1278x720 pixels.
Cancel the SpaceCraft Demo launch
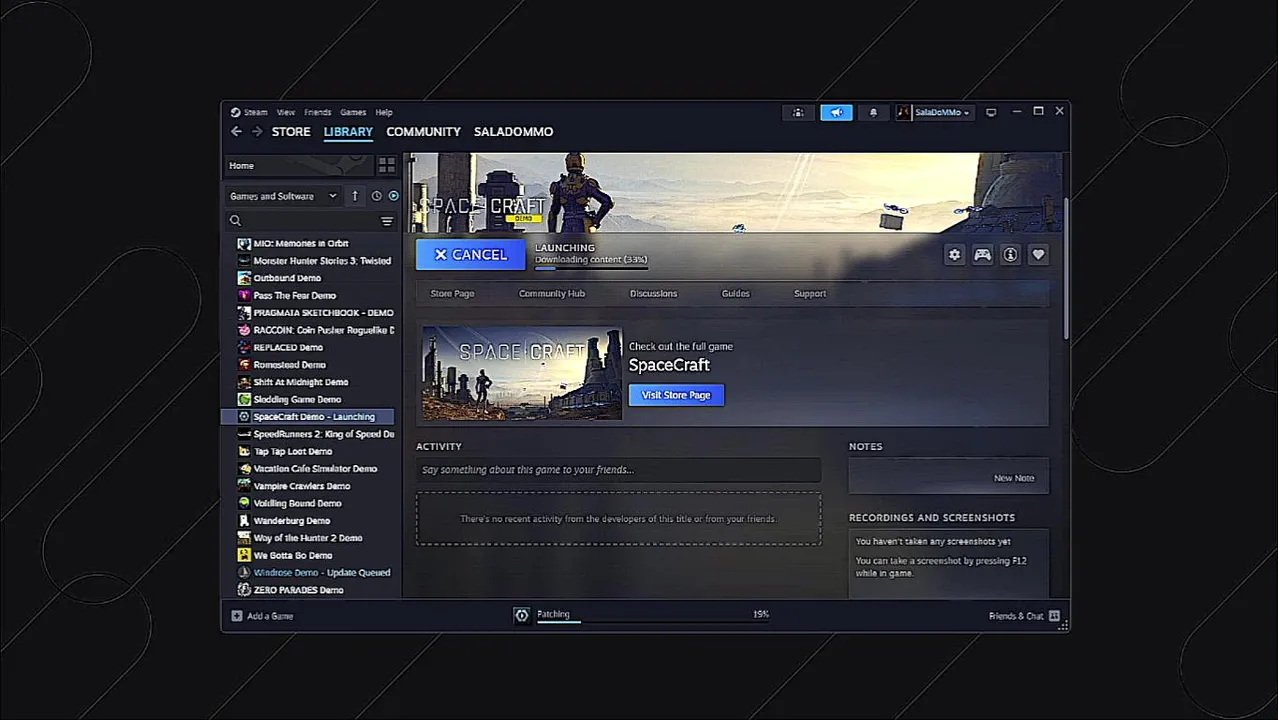[x=470, y=255]
